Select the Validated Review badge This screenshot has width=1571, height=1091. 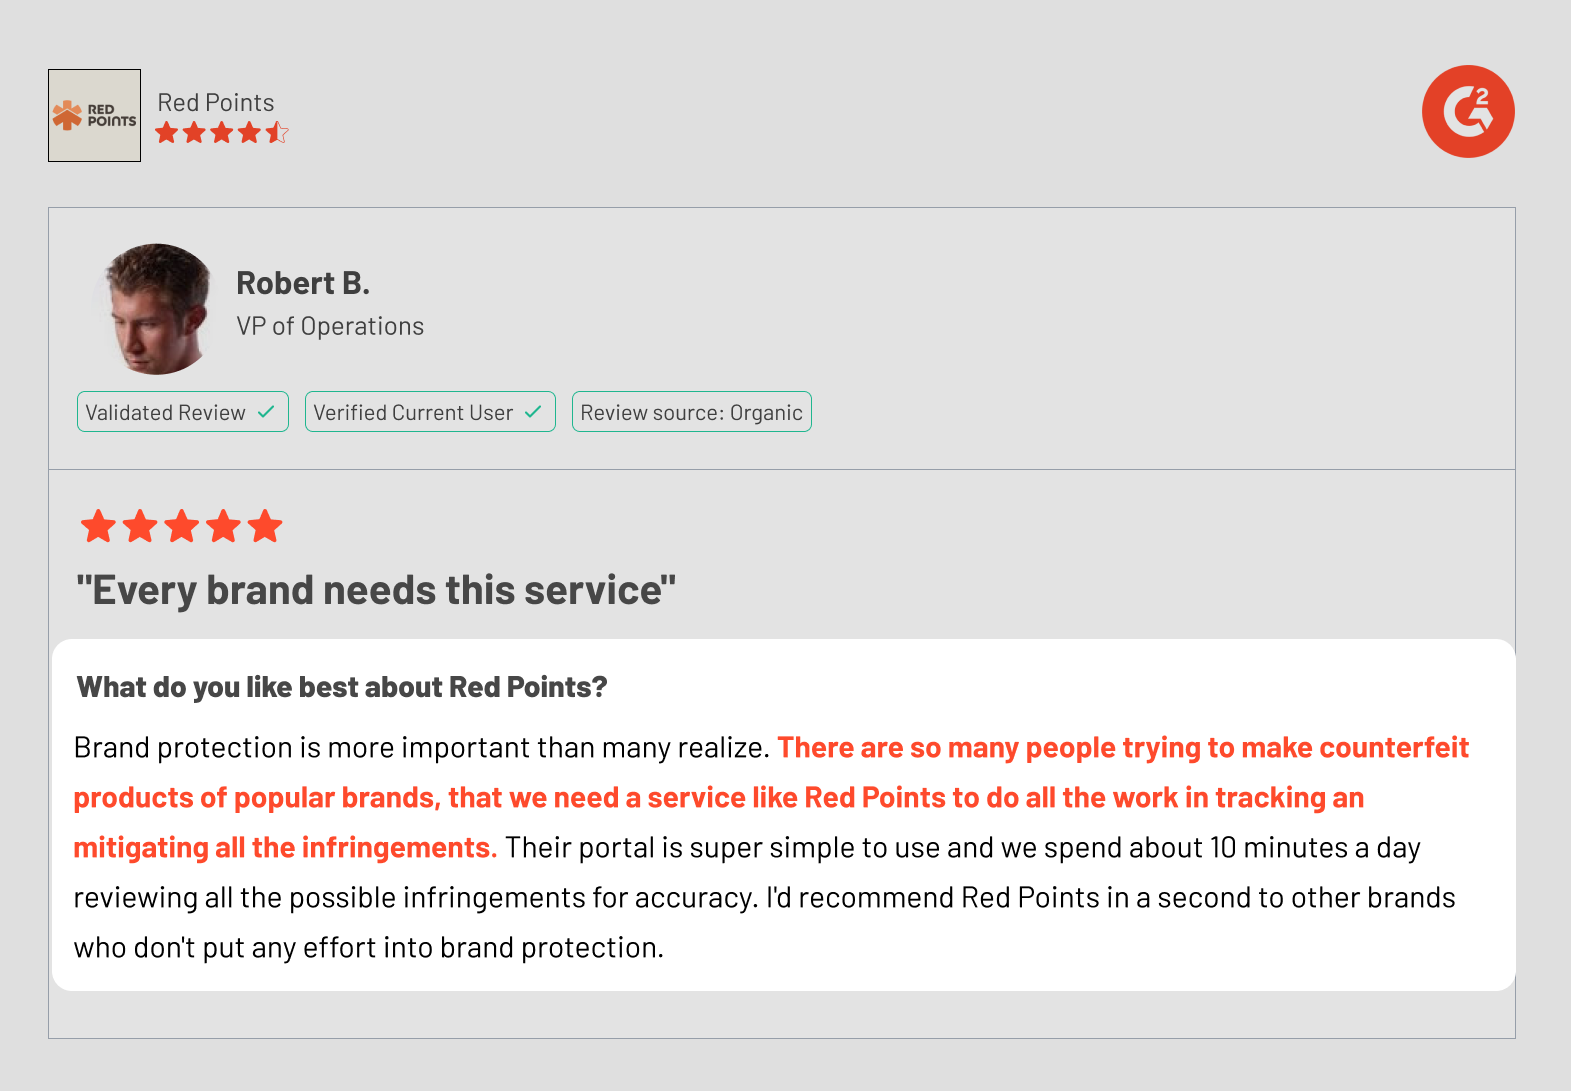(183, 412)
